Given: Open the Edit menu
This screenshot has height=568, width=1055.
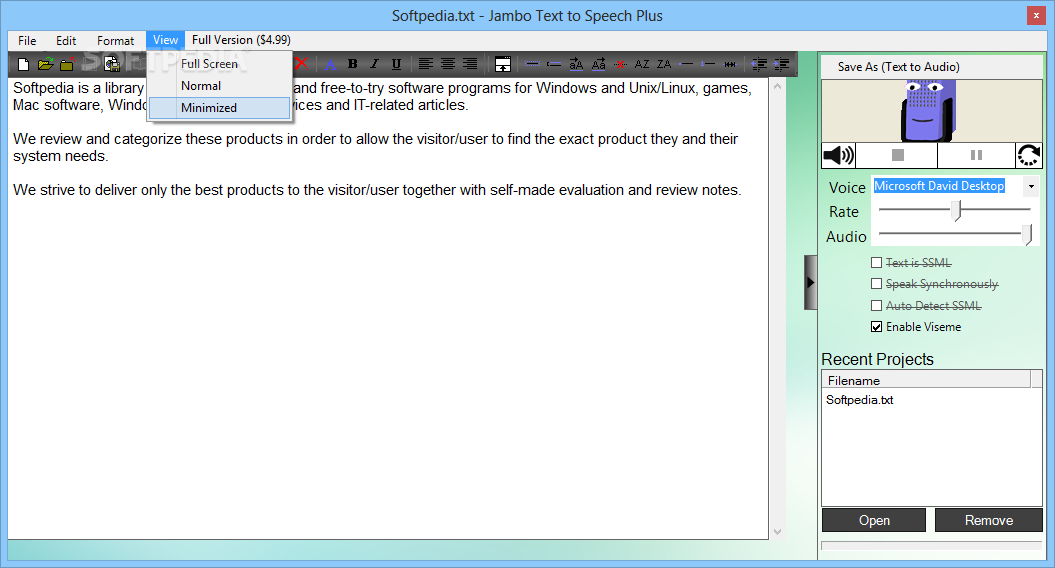Looking at the screenshot, I should click(66, 40).
